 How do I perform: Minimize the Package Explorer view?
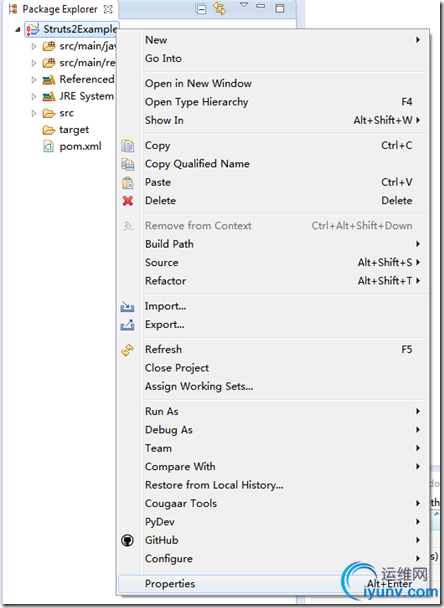coord(261,6)
